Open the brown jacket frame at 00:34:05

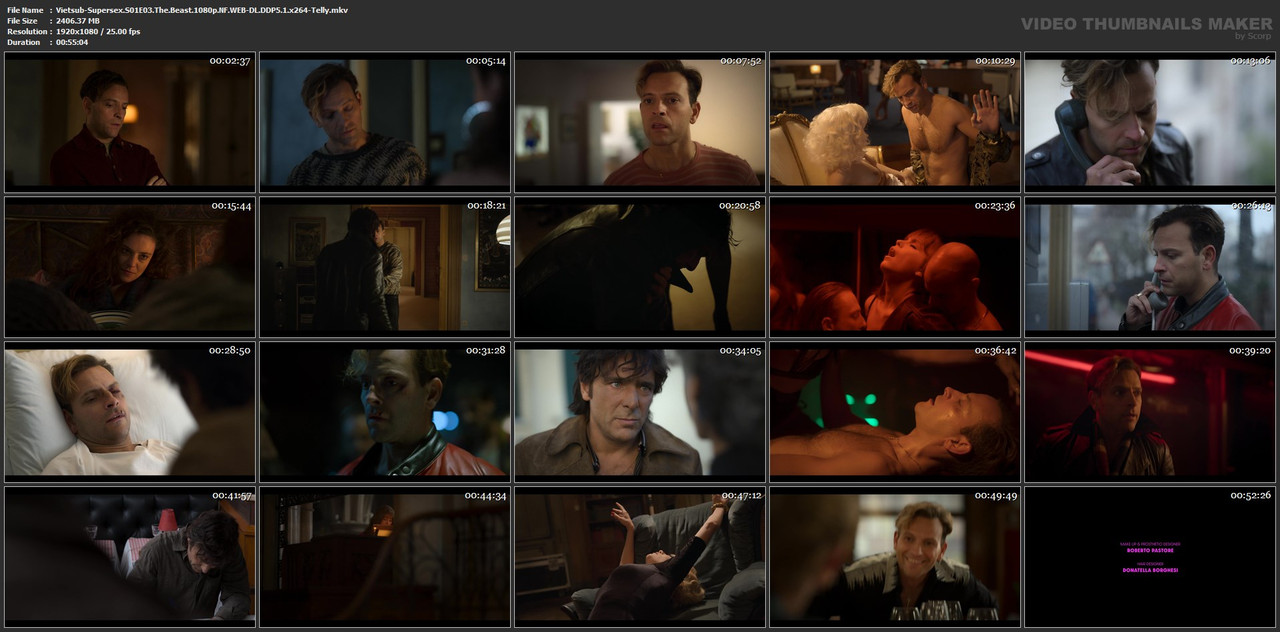[x=640, y=411]
